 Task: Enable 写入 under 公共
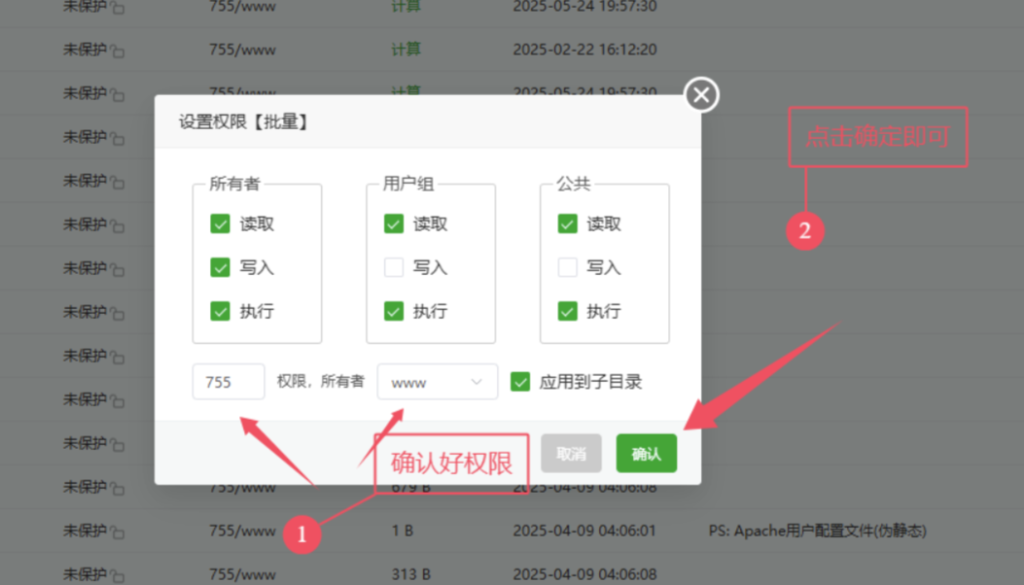[567, 267]
